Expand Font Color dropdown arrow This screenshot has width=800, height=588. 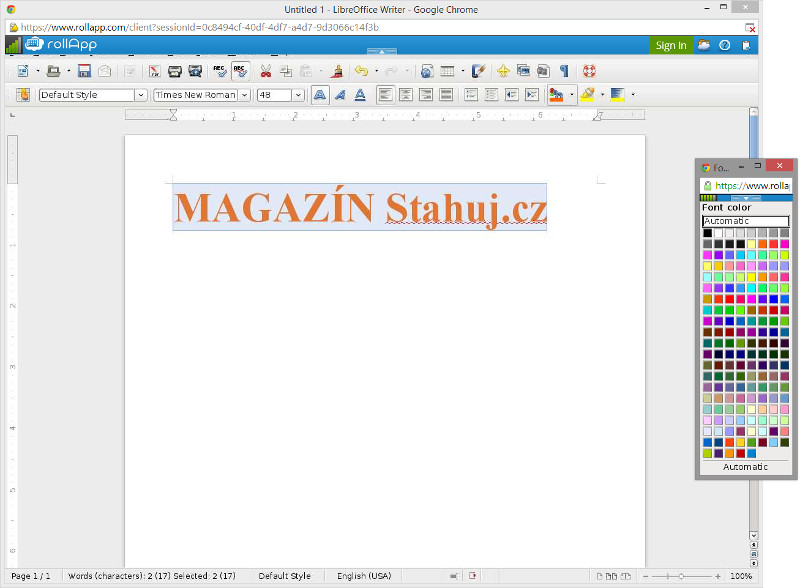click(571, 95)
